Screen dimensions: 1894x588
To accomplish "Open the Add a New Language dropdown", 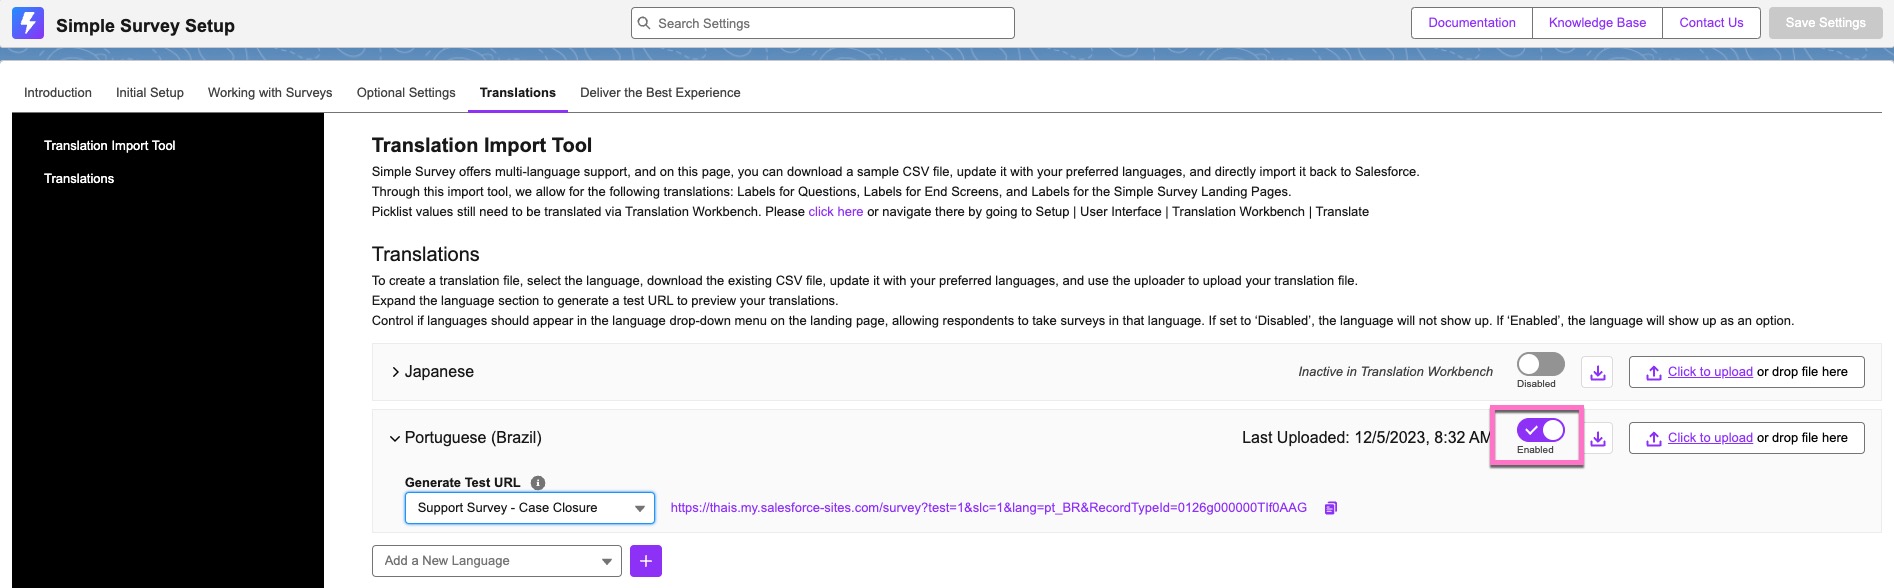I will point(497,561).
